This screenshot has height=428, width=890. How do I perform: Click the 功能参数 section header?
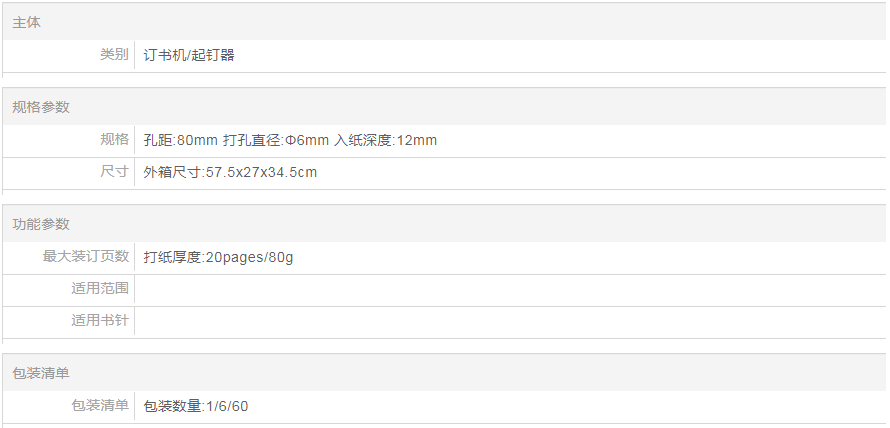point(41,224)
